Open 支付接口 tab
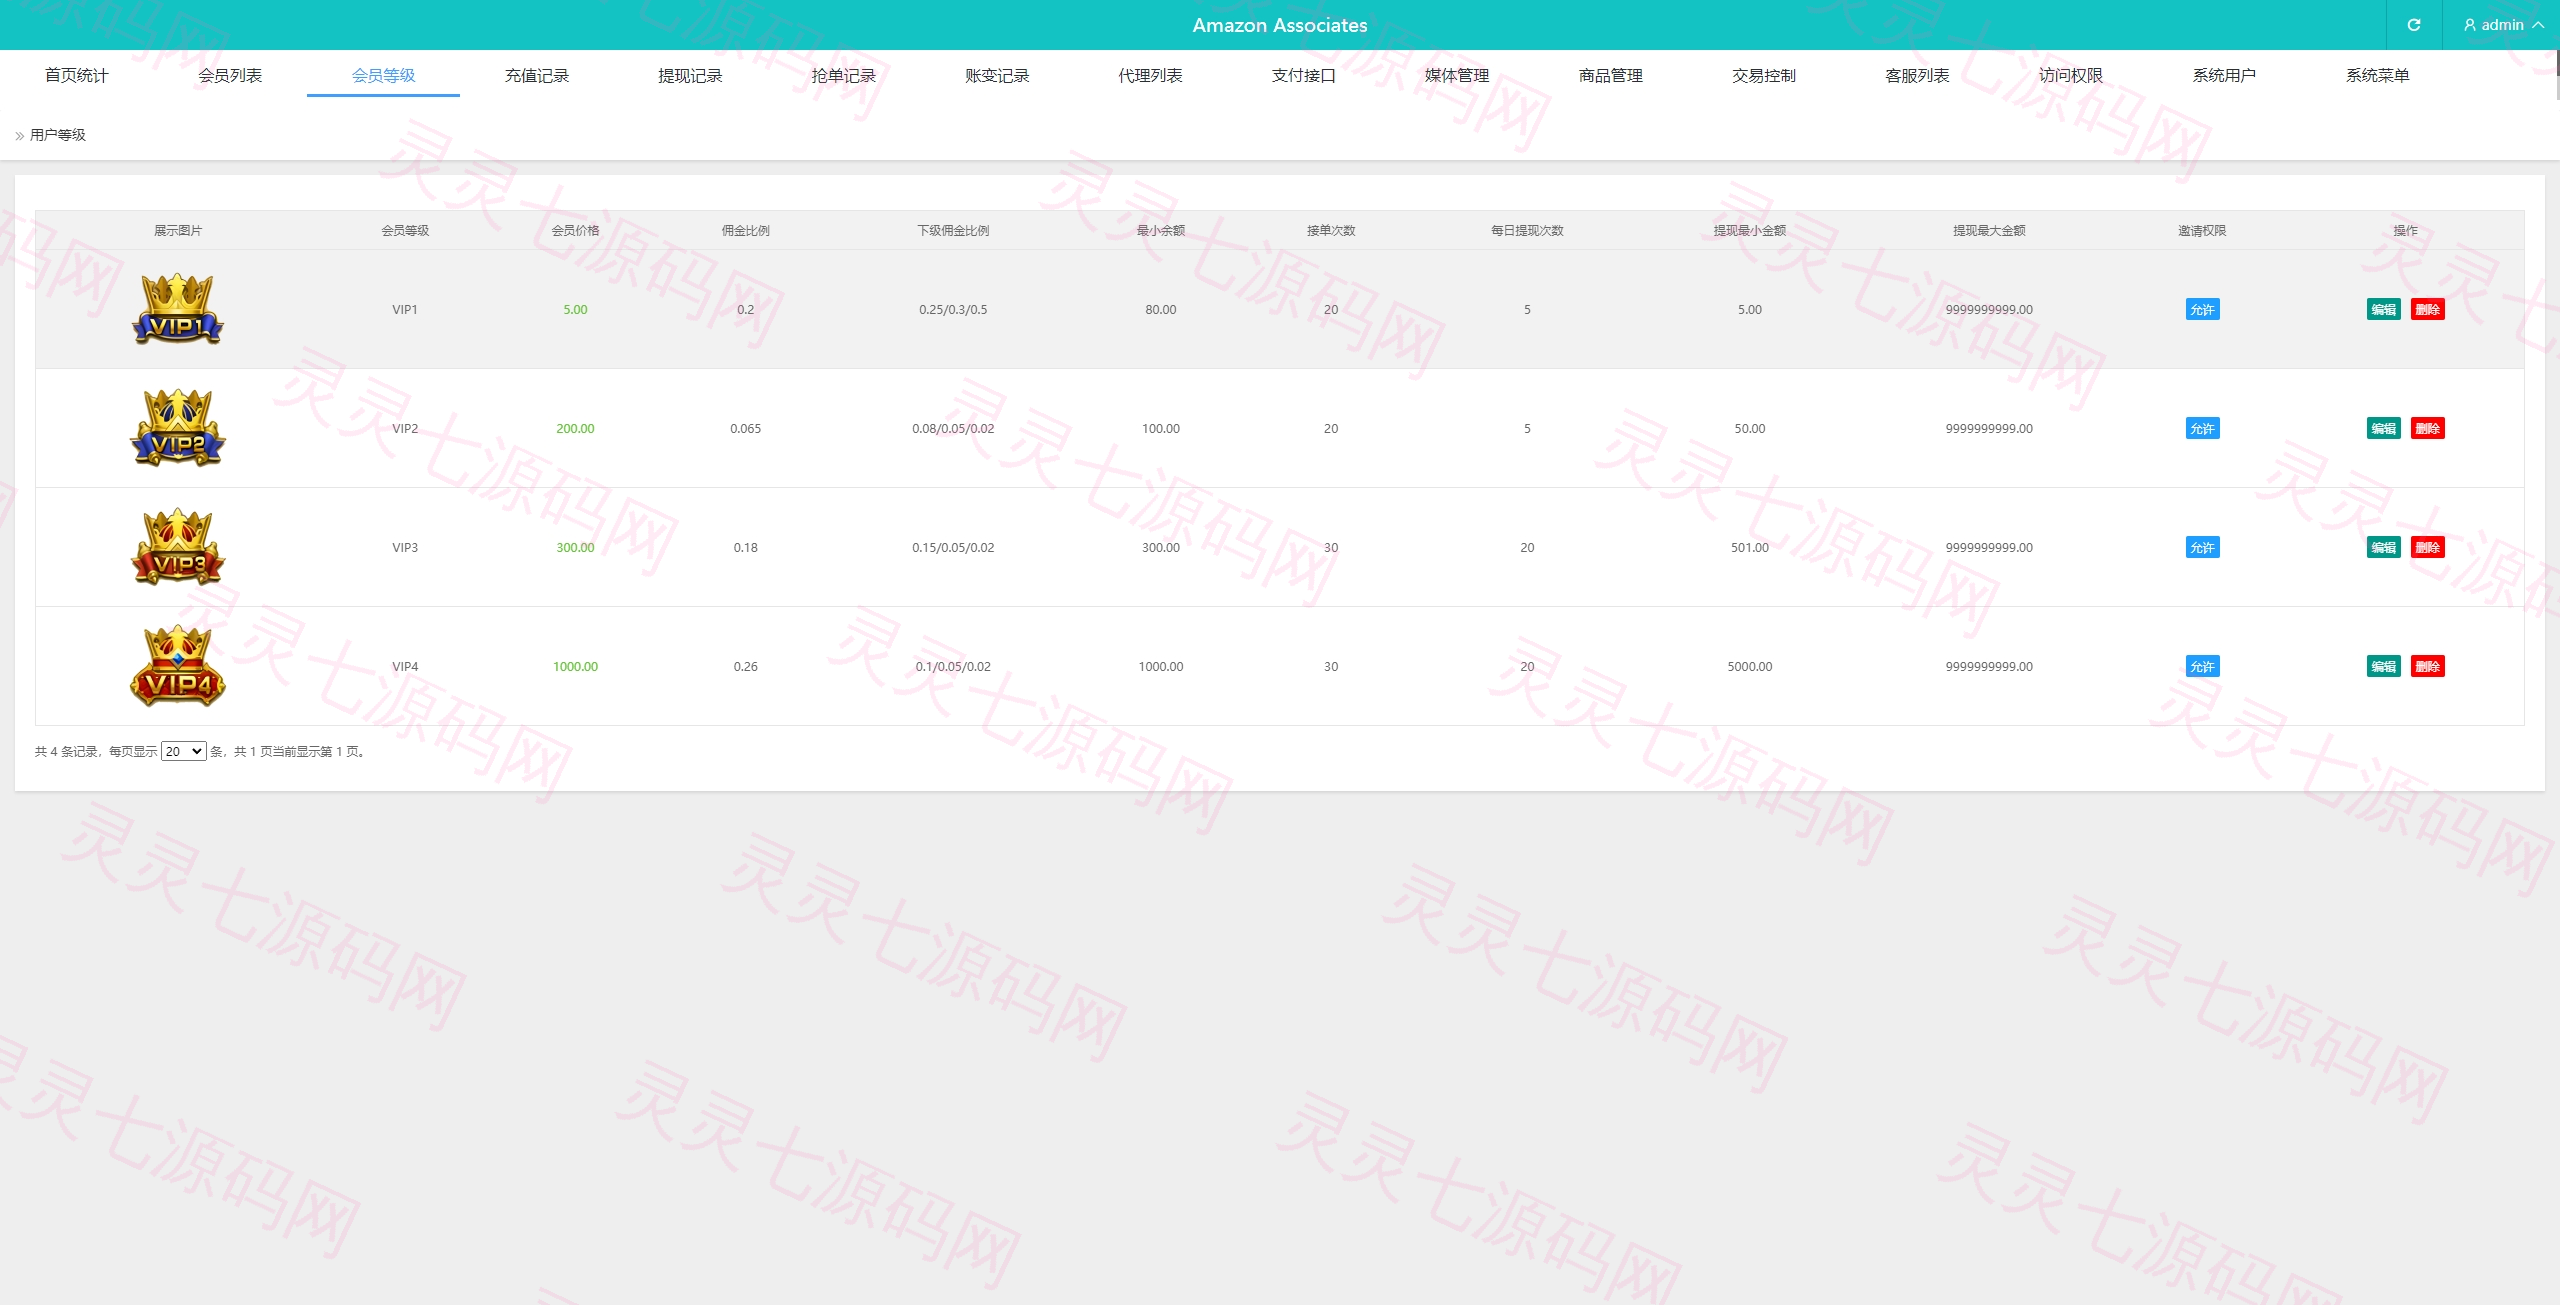The width and height of the screenshot is (2560, 1305). point(1304,75)
